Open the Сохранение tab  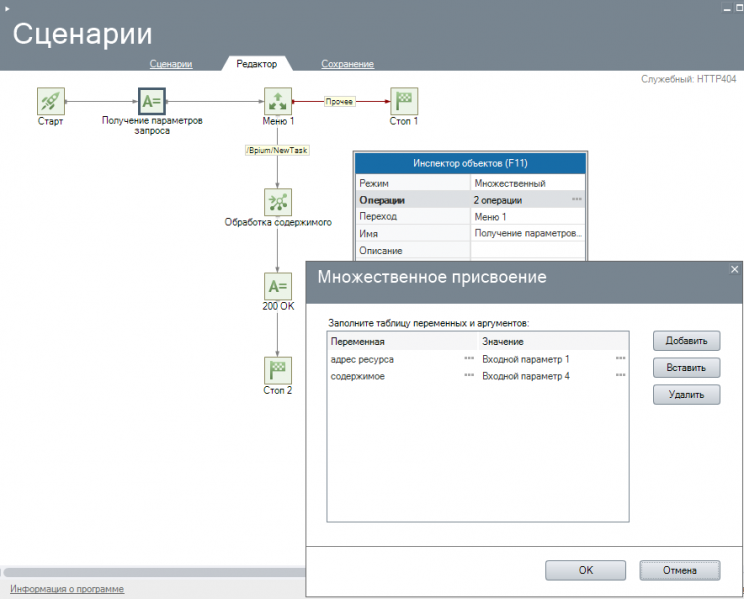point(347,64)
